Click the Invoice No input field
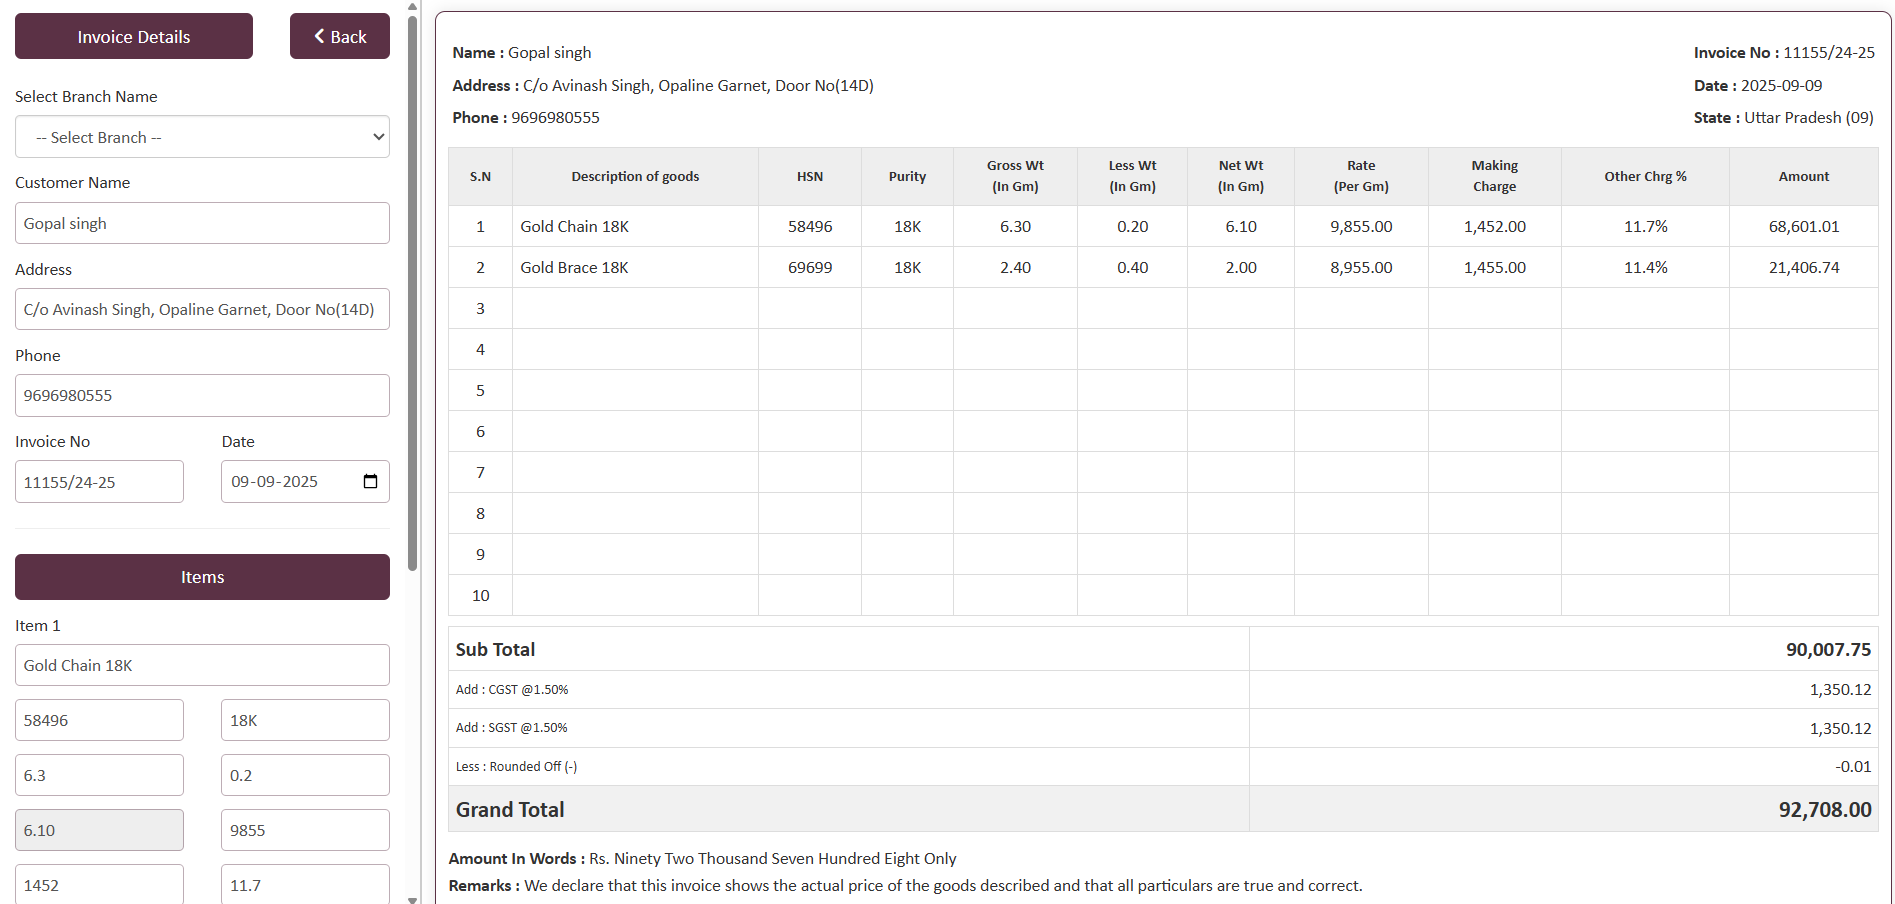 pos(99,482)
